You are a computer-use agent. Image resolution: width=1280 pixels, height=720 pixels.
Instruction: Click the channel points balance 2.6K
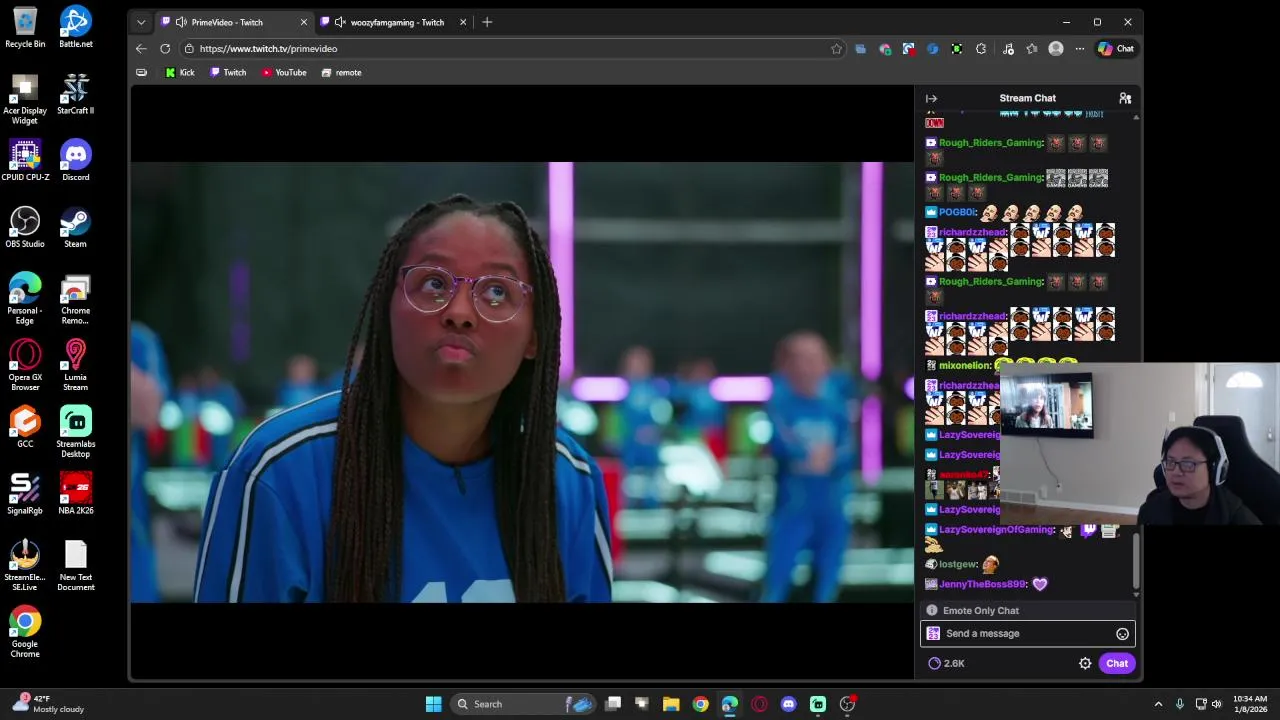point(946,663)
